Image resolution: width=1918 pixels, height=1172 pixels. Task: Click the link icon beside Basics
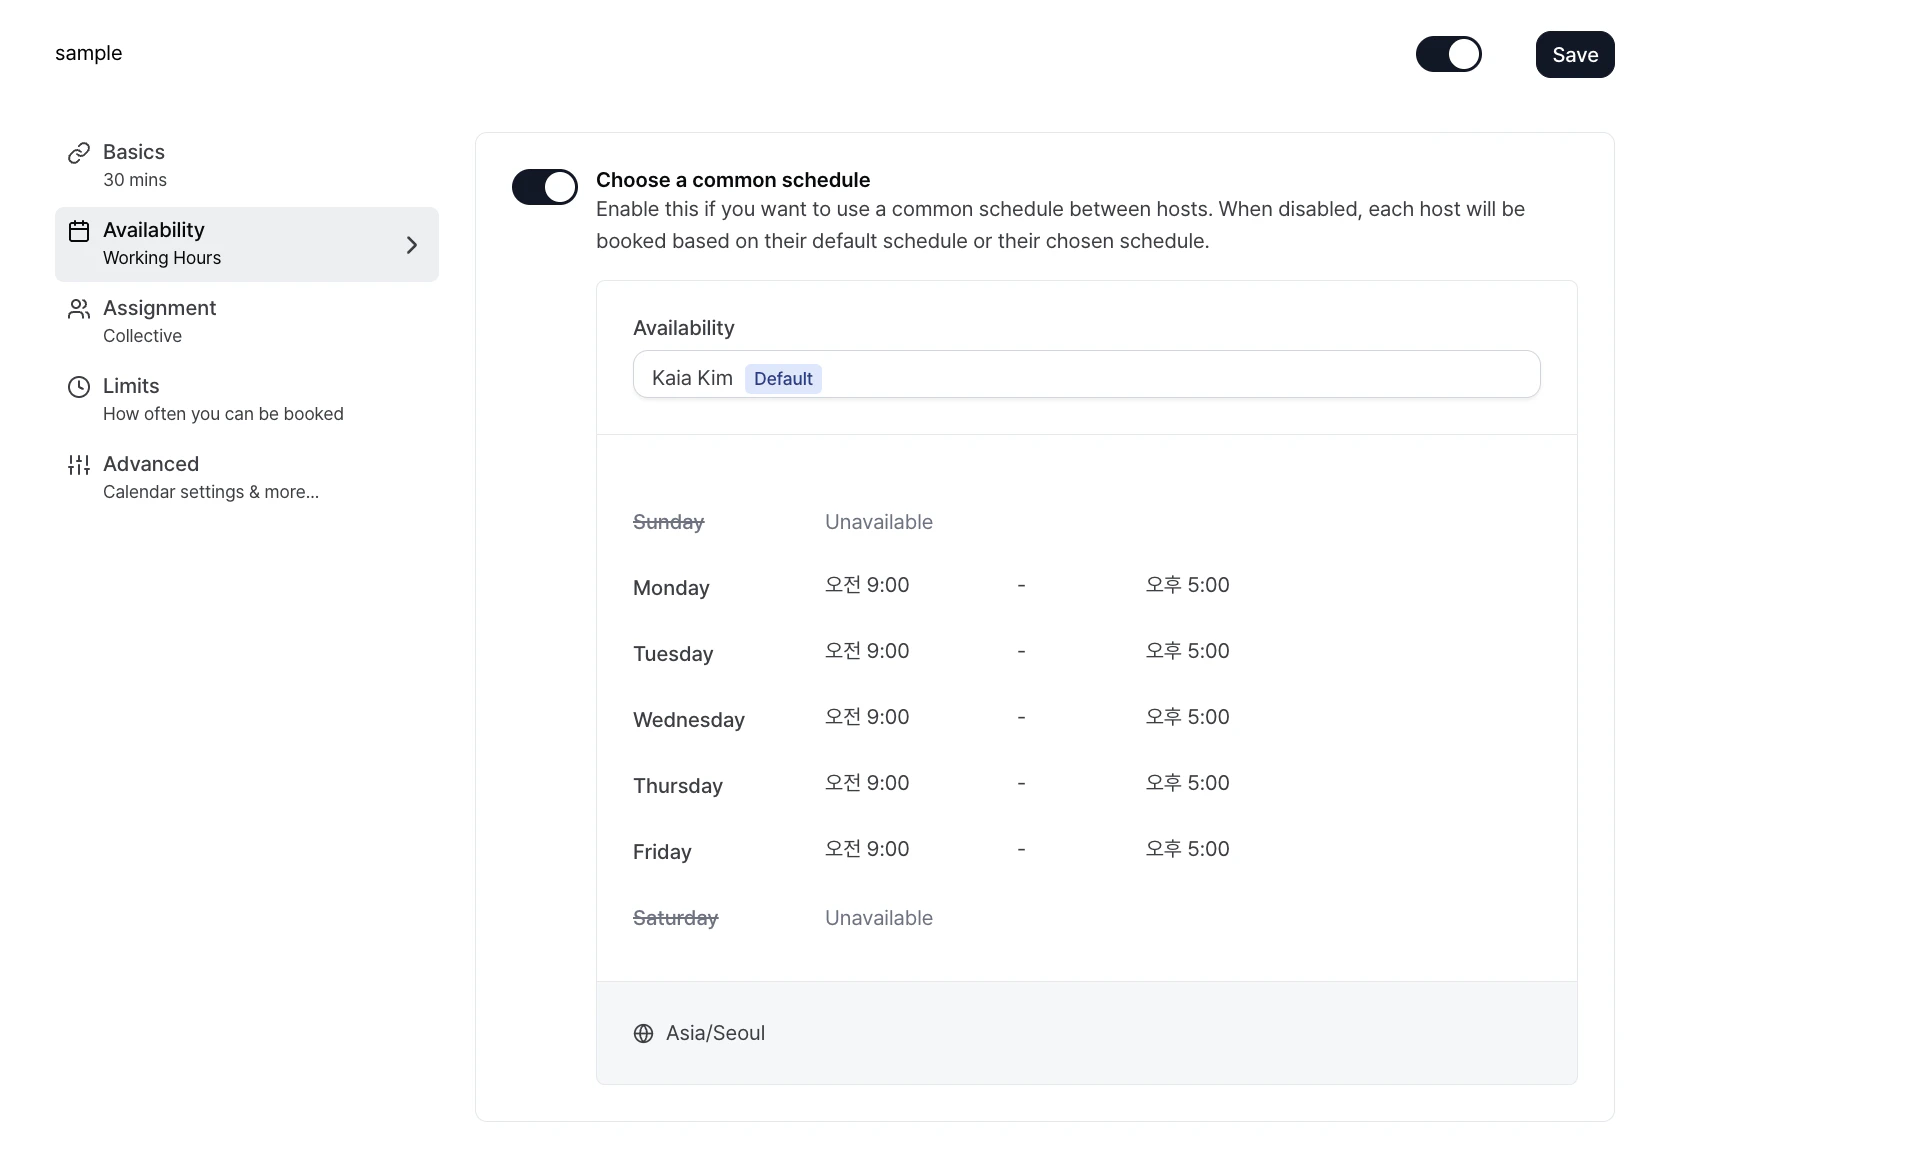(79, 152)
